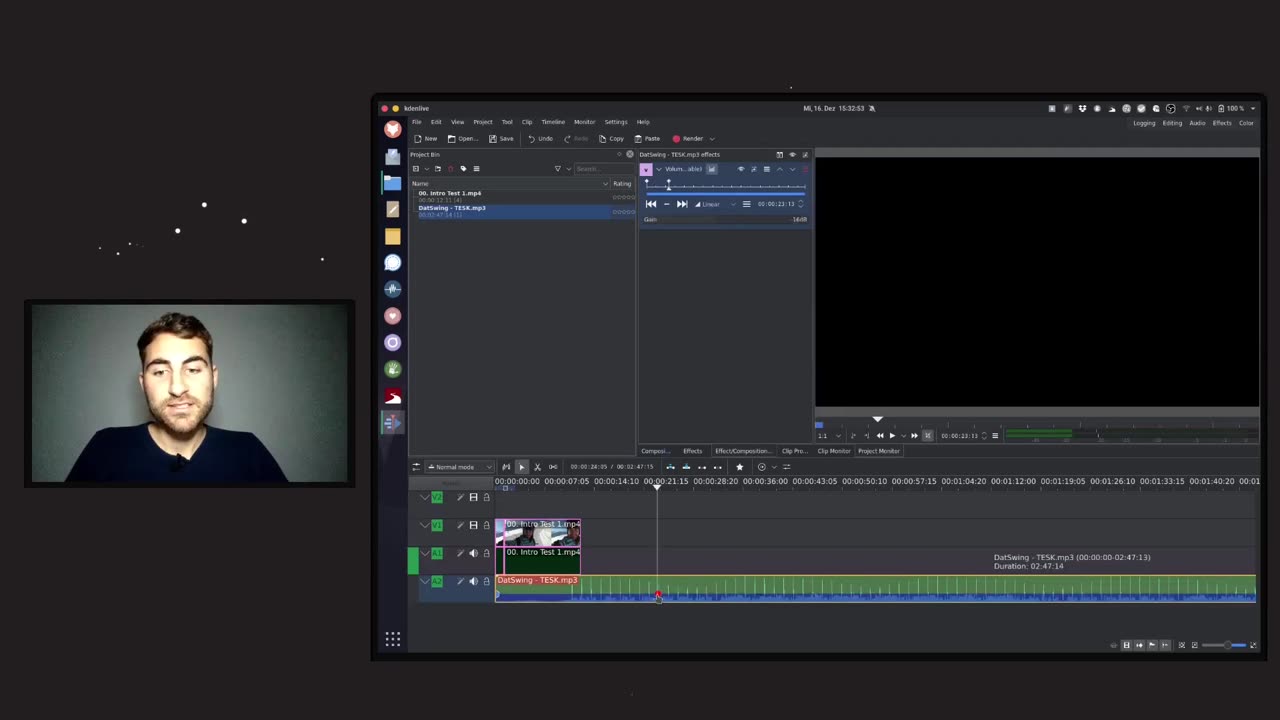This screenshot has height=720, width=1280.
Task: Select DatSwing - TESK.mp3 in the bin
Action: [522, 211]
